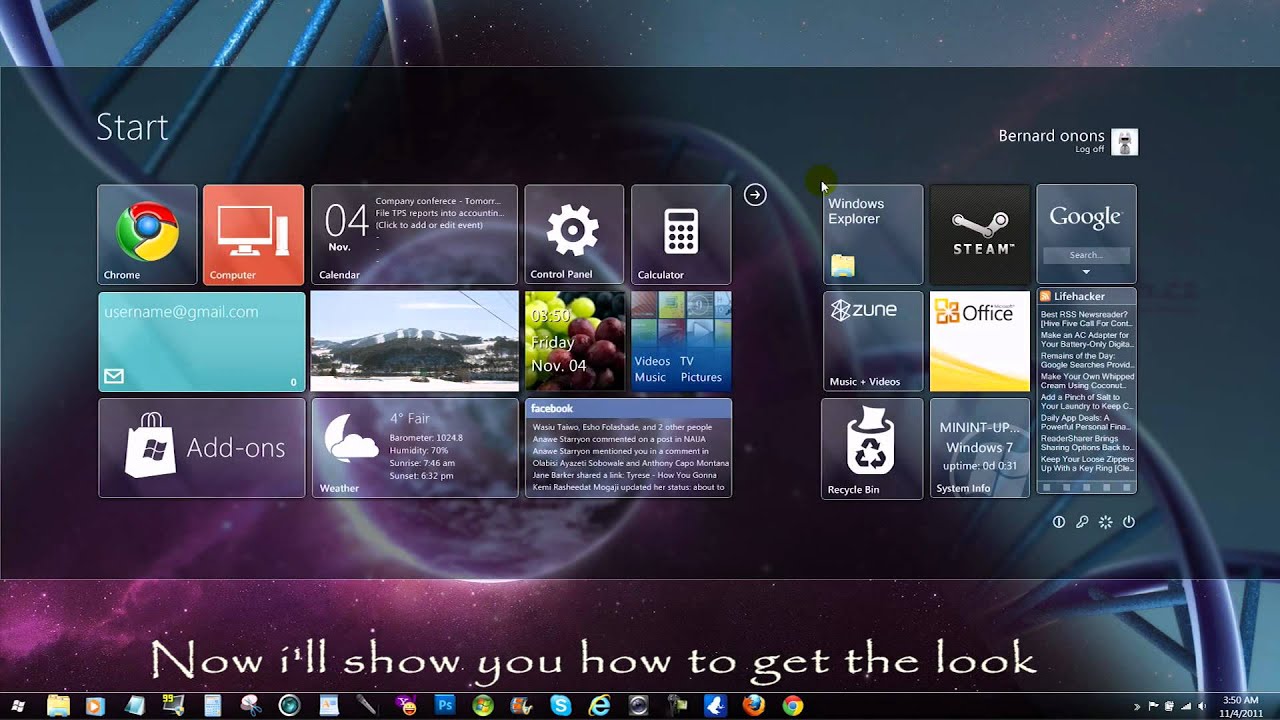Open the Add-ons store tile
The image size is (1280, 720).
point(201,448)
